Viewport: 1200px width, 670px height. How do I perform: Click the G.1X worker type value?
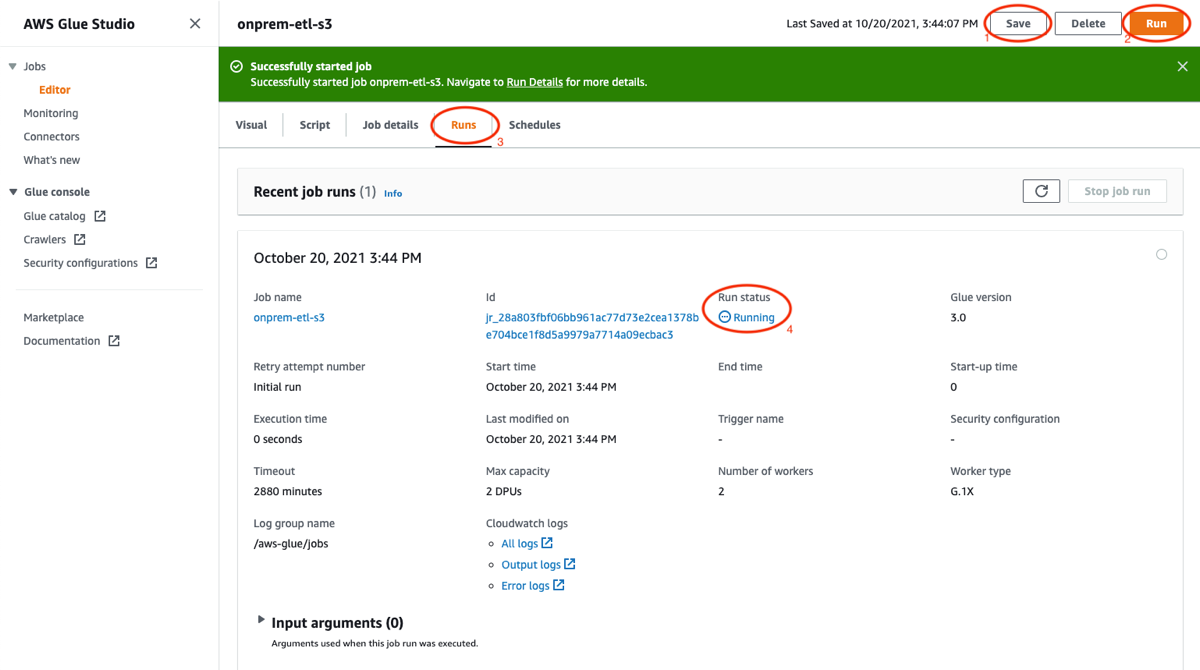point(964,492)
